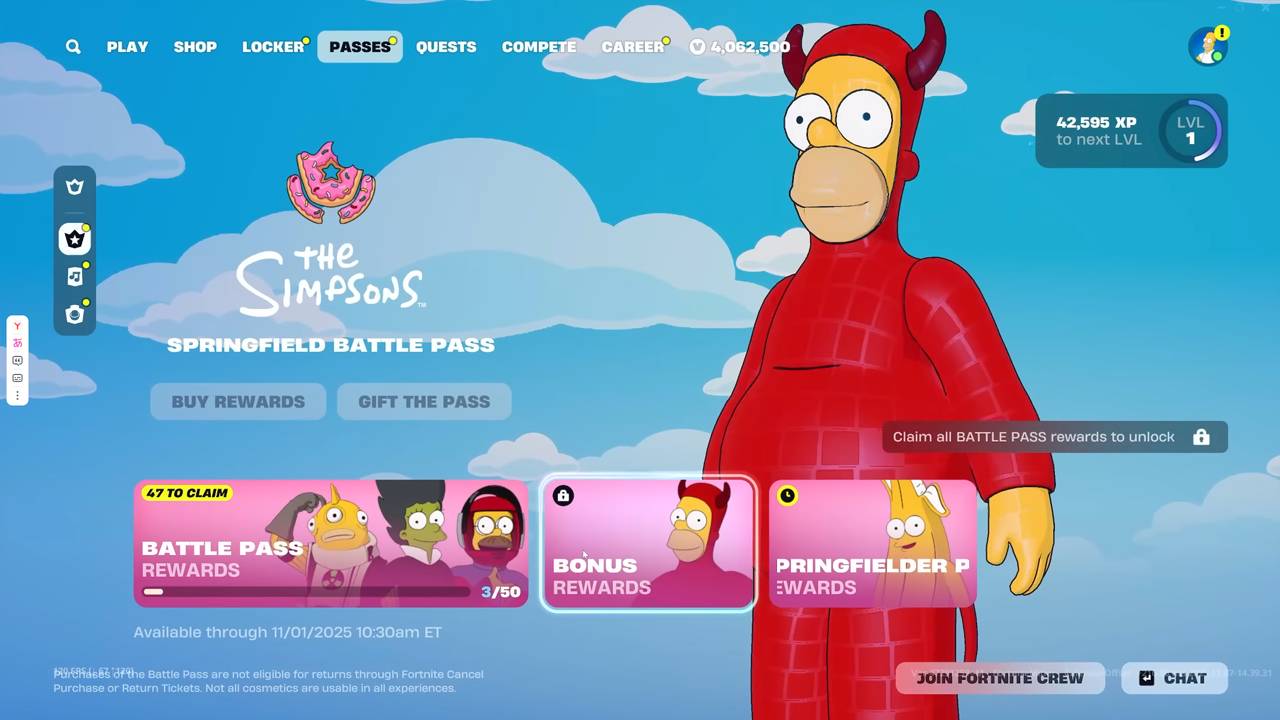Screen dimensions: 1280x720
Task: Click the BUY REWARDS button
Action: pyautogui.click(x=238, y=402)
